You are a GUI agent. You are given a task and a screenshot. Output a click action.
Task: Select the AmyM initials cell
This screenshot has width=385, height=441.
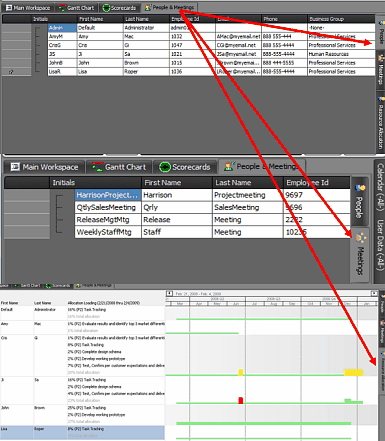(62, 36)
